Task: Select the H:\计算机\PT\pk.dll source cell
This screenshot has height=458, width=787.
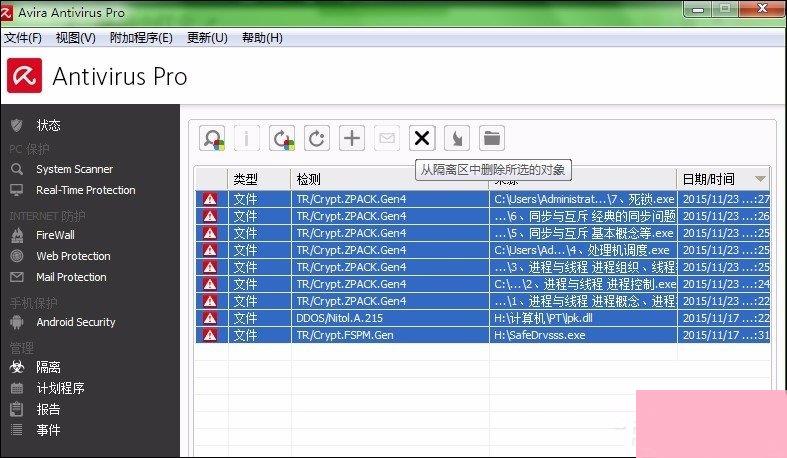Action: (x=583, y=318)
